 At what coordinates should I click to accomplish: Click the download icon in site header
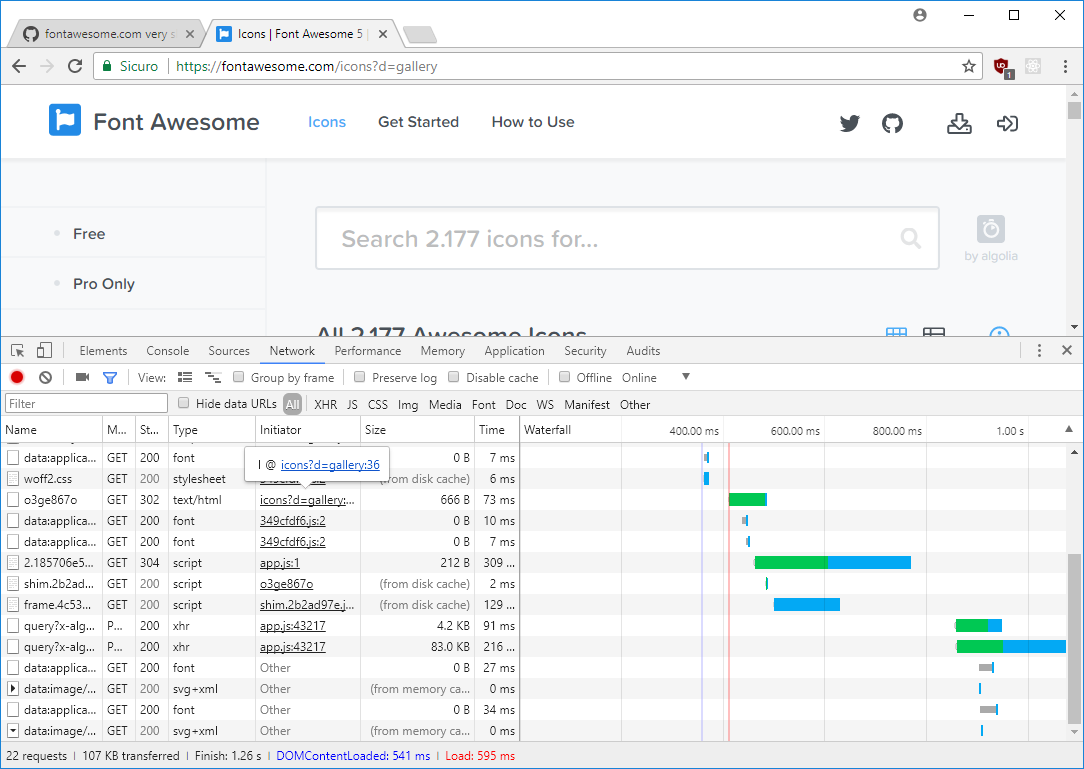click(959, 123)
